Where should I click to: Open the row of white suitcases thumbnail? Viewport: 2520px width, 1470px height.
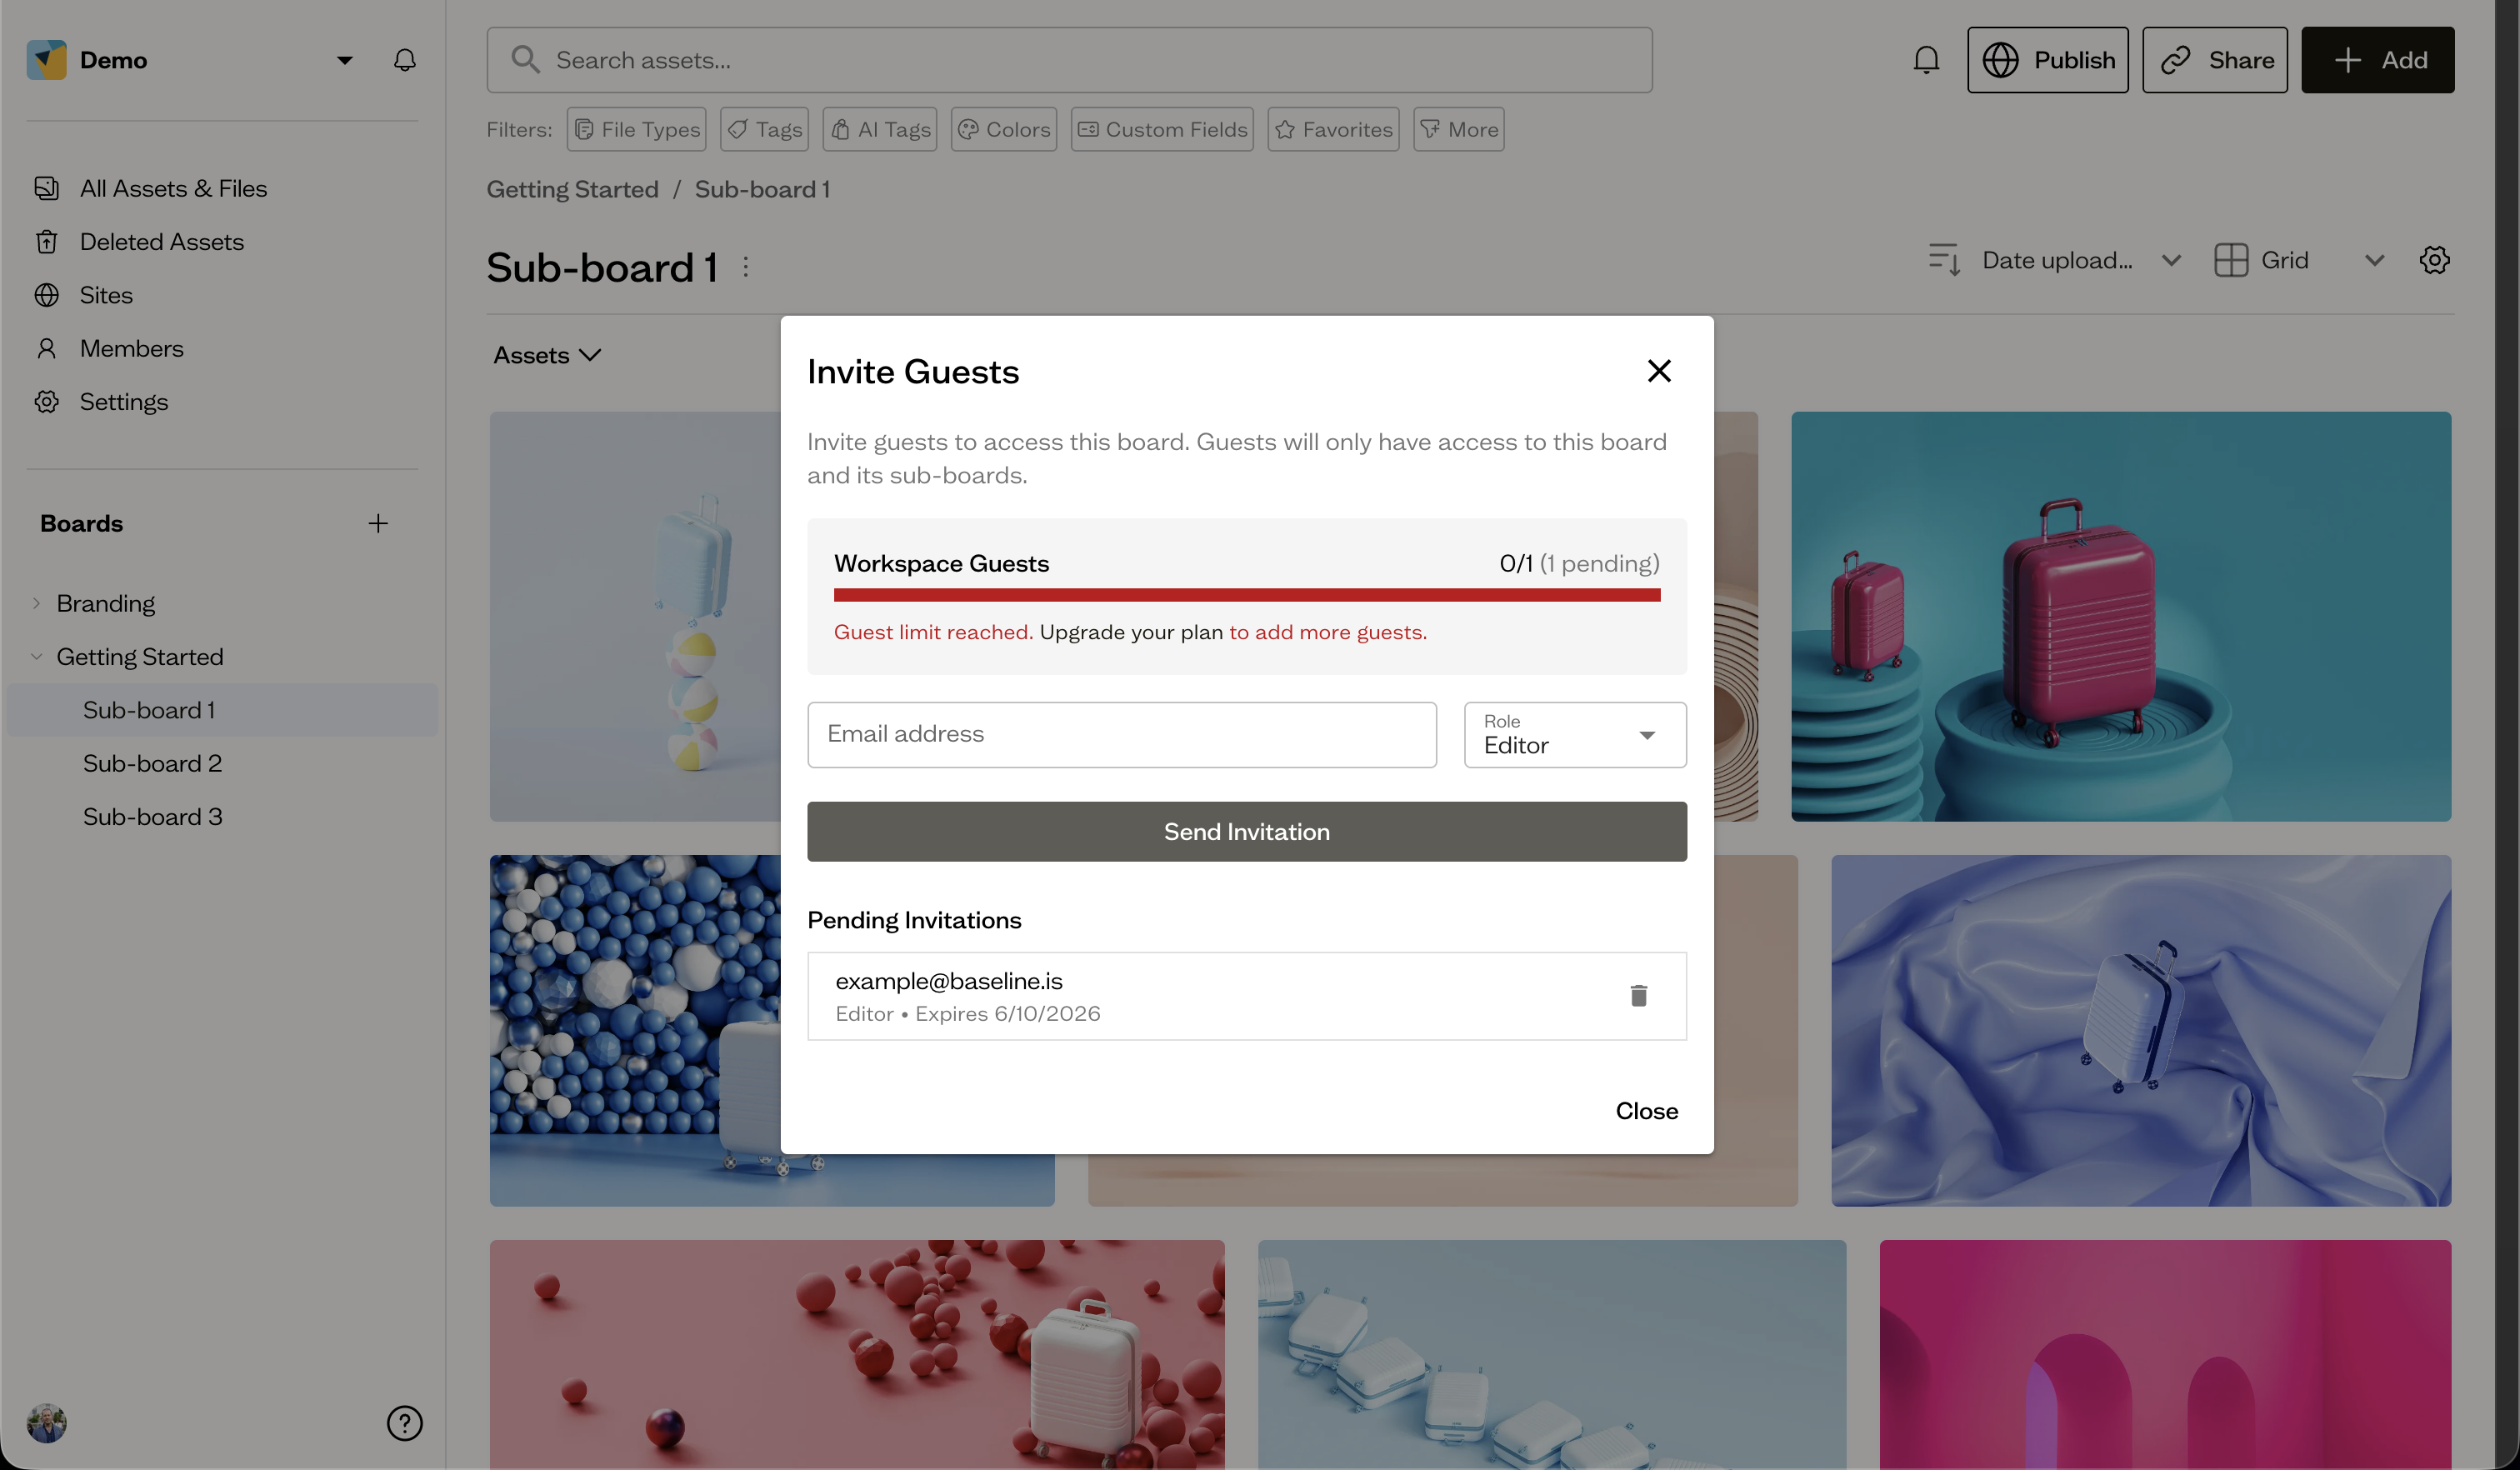(x=1552, y=1354)
